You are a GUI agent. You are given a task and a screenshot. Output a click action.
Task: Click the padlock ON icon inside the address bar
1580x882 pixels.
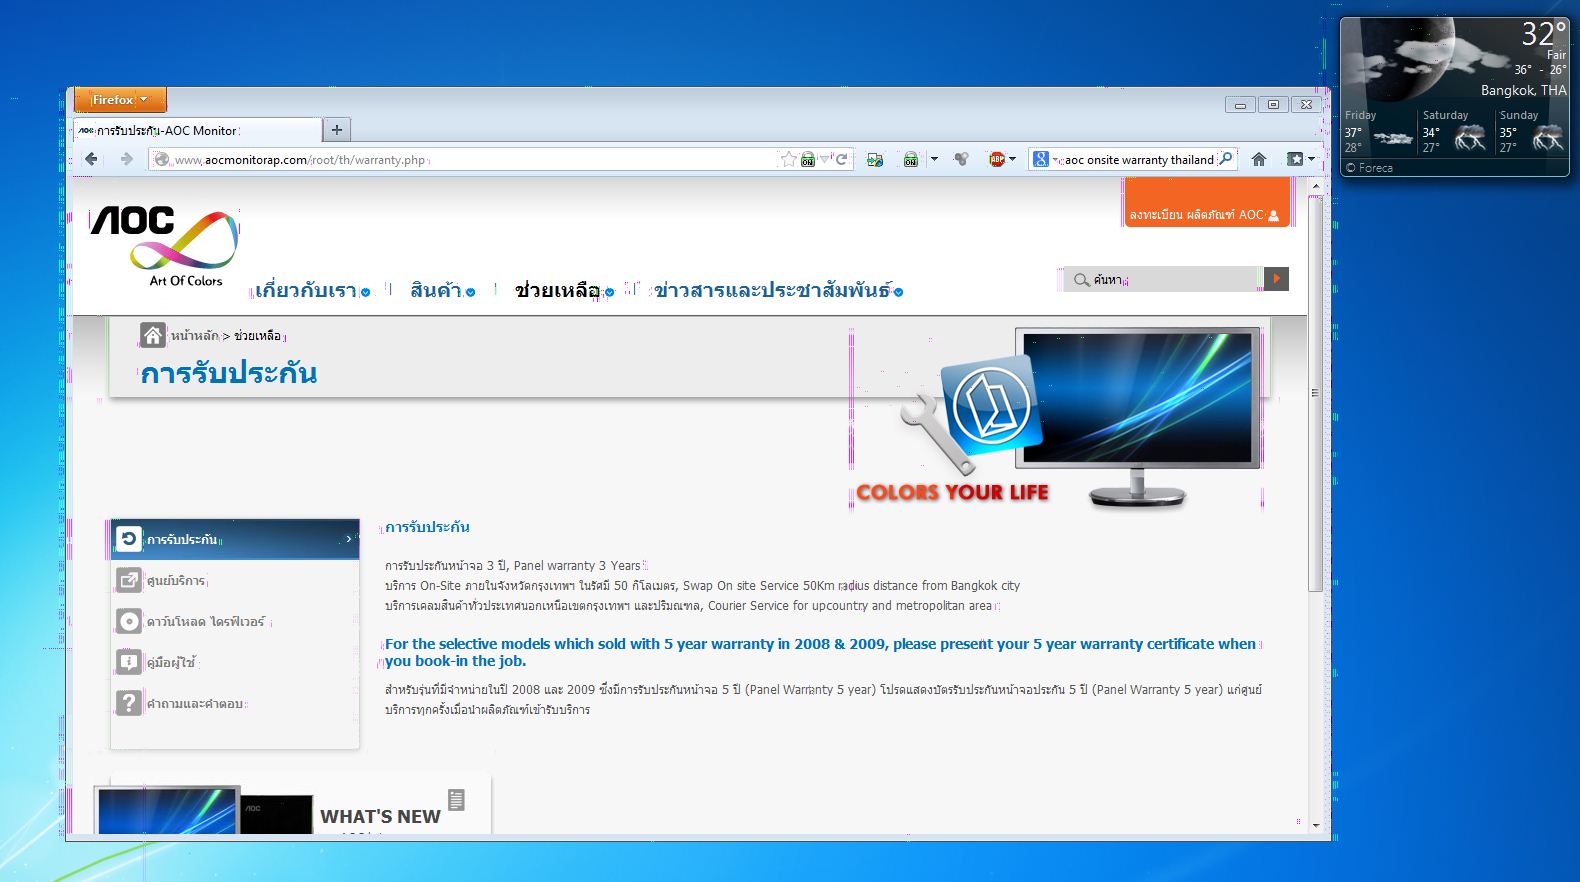(807, 159)
